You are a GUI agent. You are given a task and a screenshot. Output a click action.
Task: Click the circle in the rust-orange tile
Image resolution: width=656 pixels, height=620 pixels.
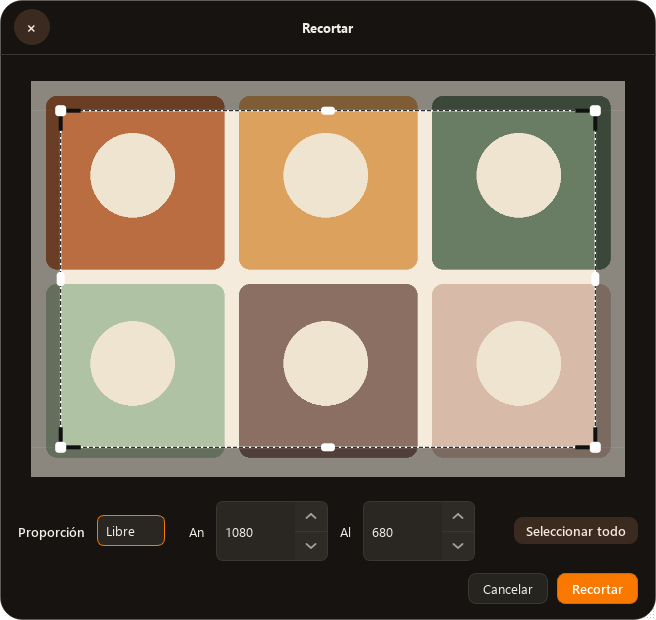(133, 175)
